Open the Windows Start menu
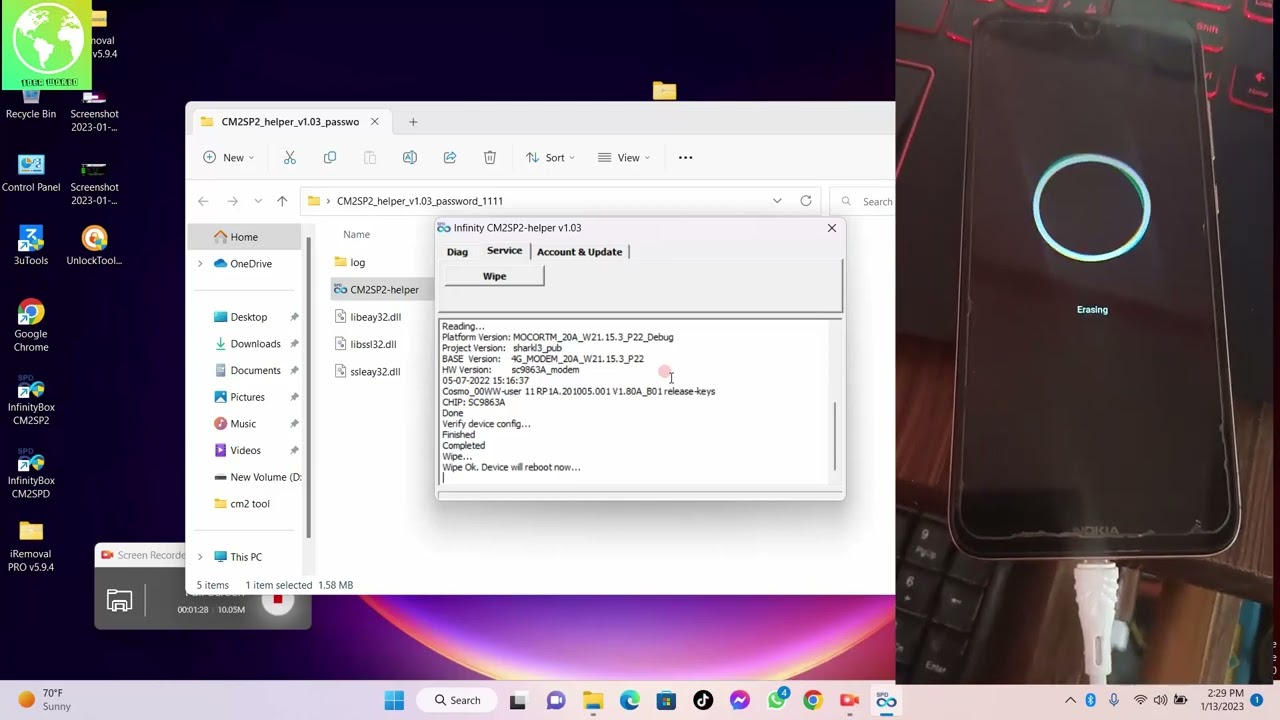This screenshot has height=720, width=1280. (x=395, y=701)
